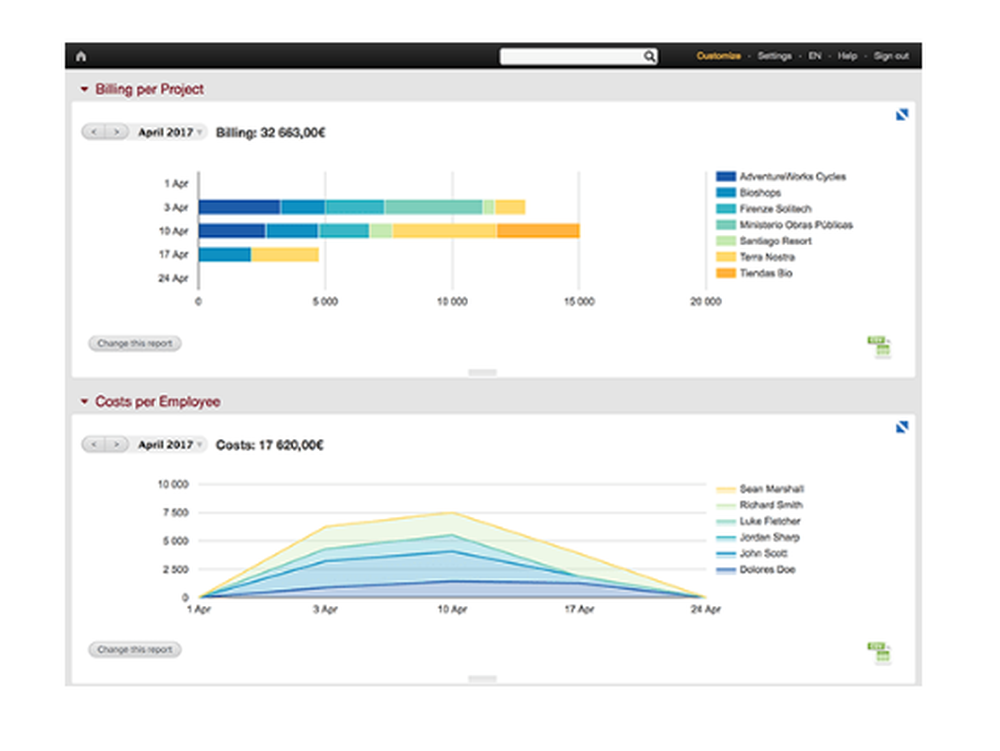The height and width of the screenshot is (751, 1000).
Task: Click the search magnifier icon
Action: click(x=649, y=56)
